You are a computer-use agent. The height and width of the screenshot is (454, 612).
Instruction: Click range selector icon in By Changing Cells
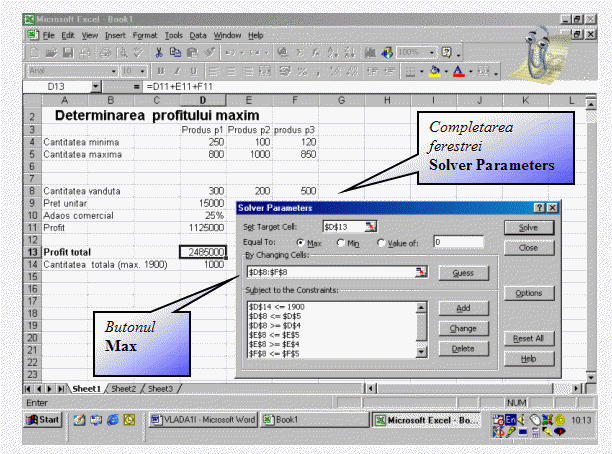click(x=421, y=271)
